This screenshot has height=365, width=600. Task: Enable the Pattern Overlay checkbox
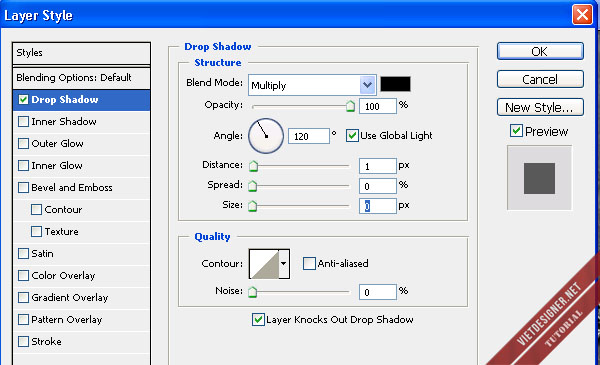point(23,319)
